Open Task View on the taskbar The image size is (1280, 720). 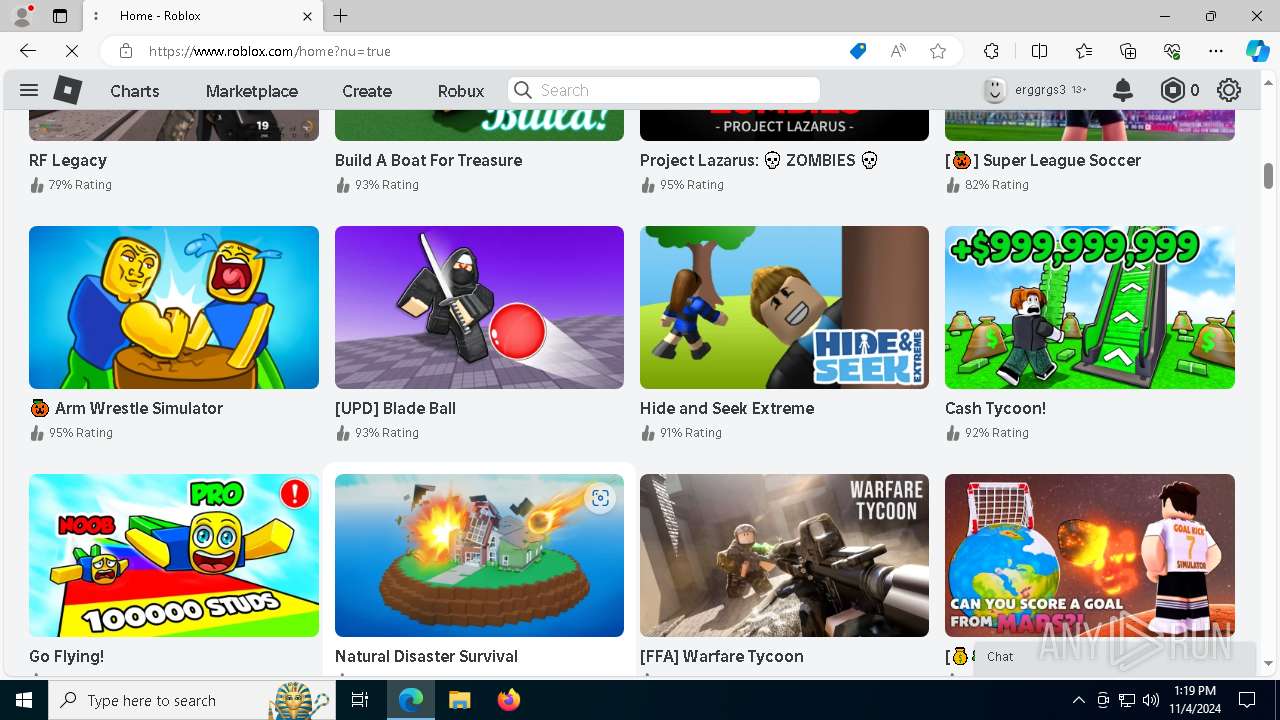(x=360, y=700)
